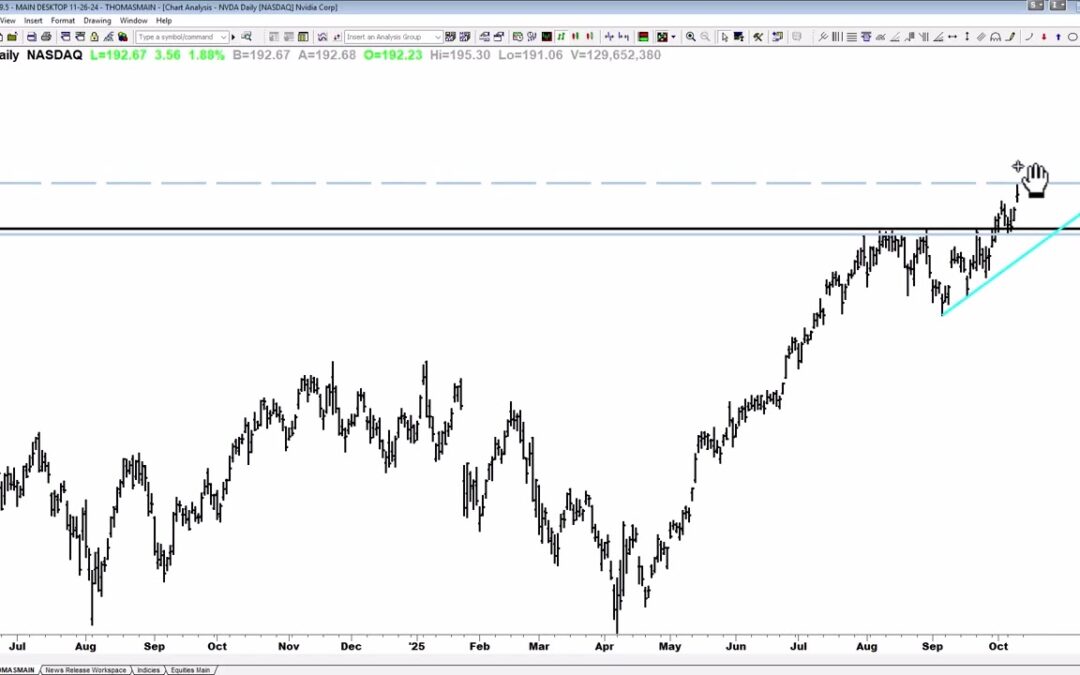Click the Zoom Out magnifier icon
This screenshot has height=675, width=1080.
click(x=706, y=37)
